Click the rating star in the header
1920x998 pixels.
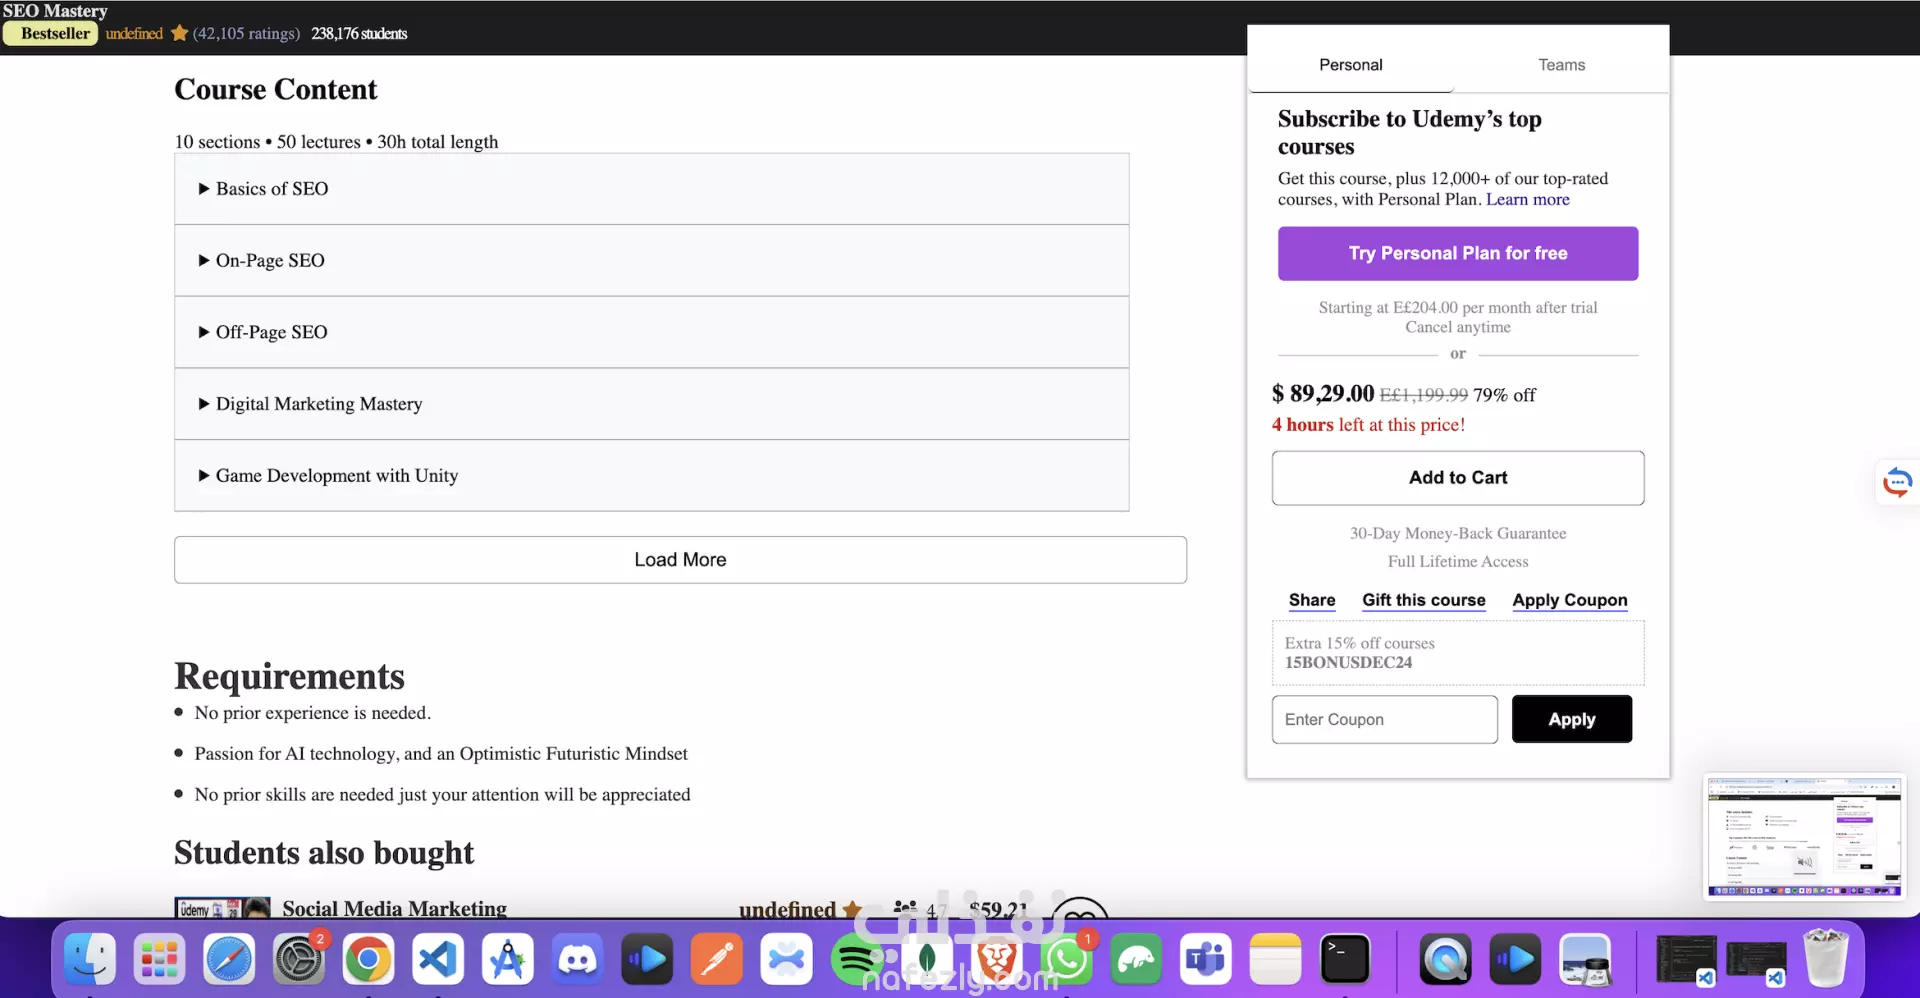tap(179, 33)
